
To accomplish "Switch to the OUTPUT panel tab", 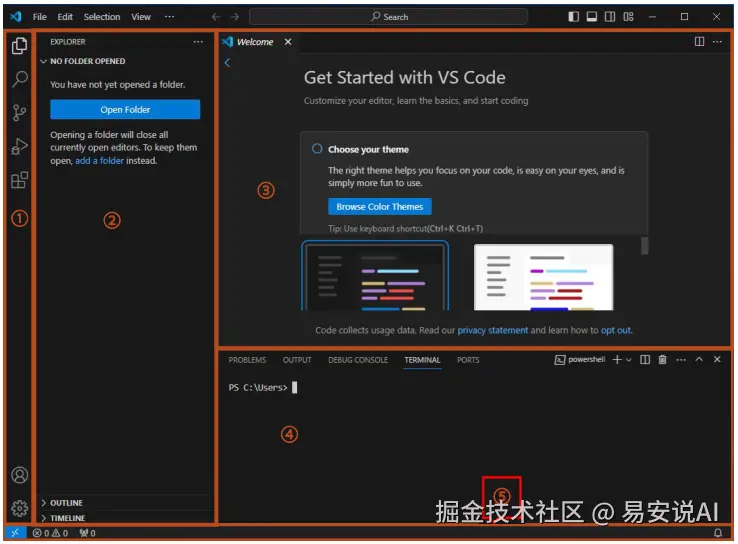I will coord(297,360).
